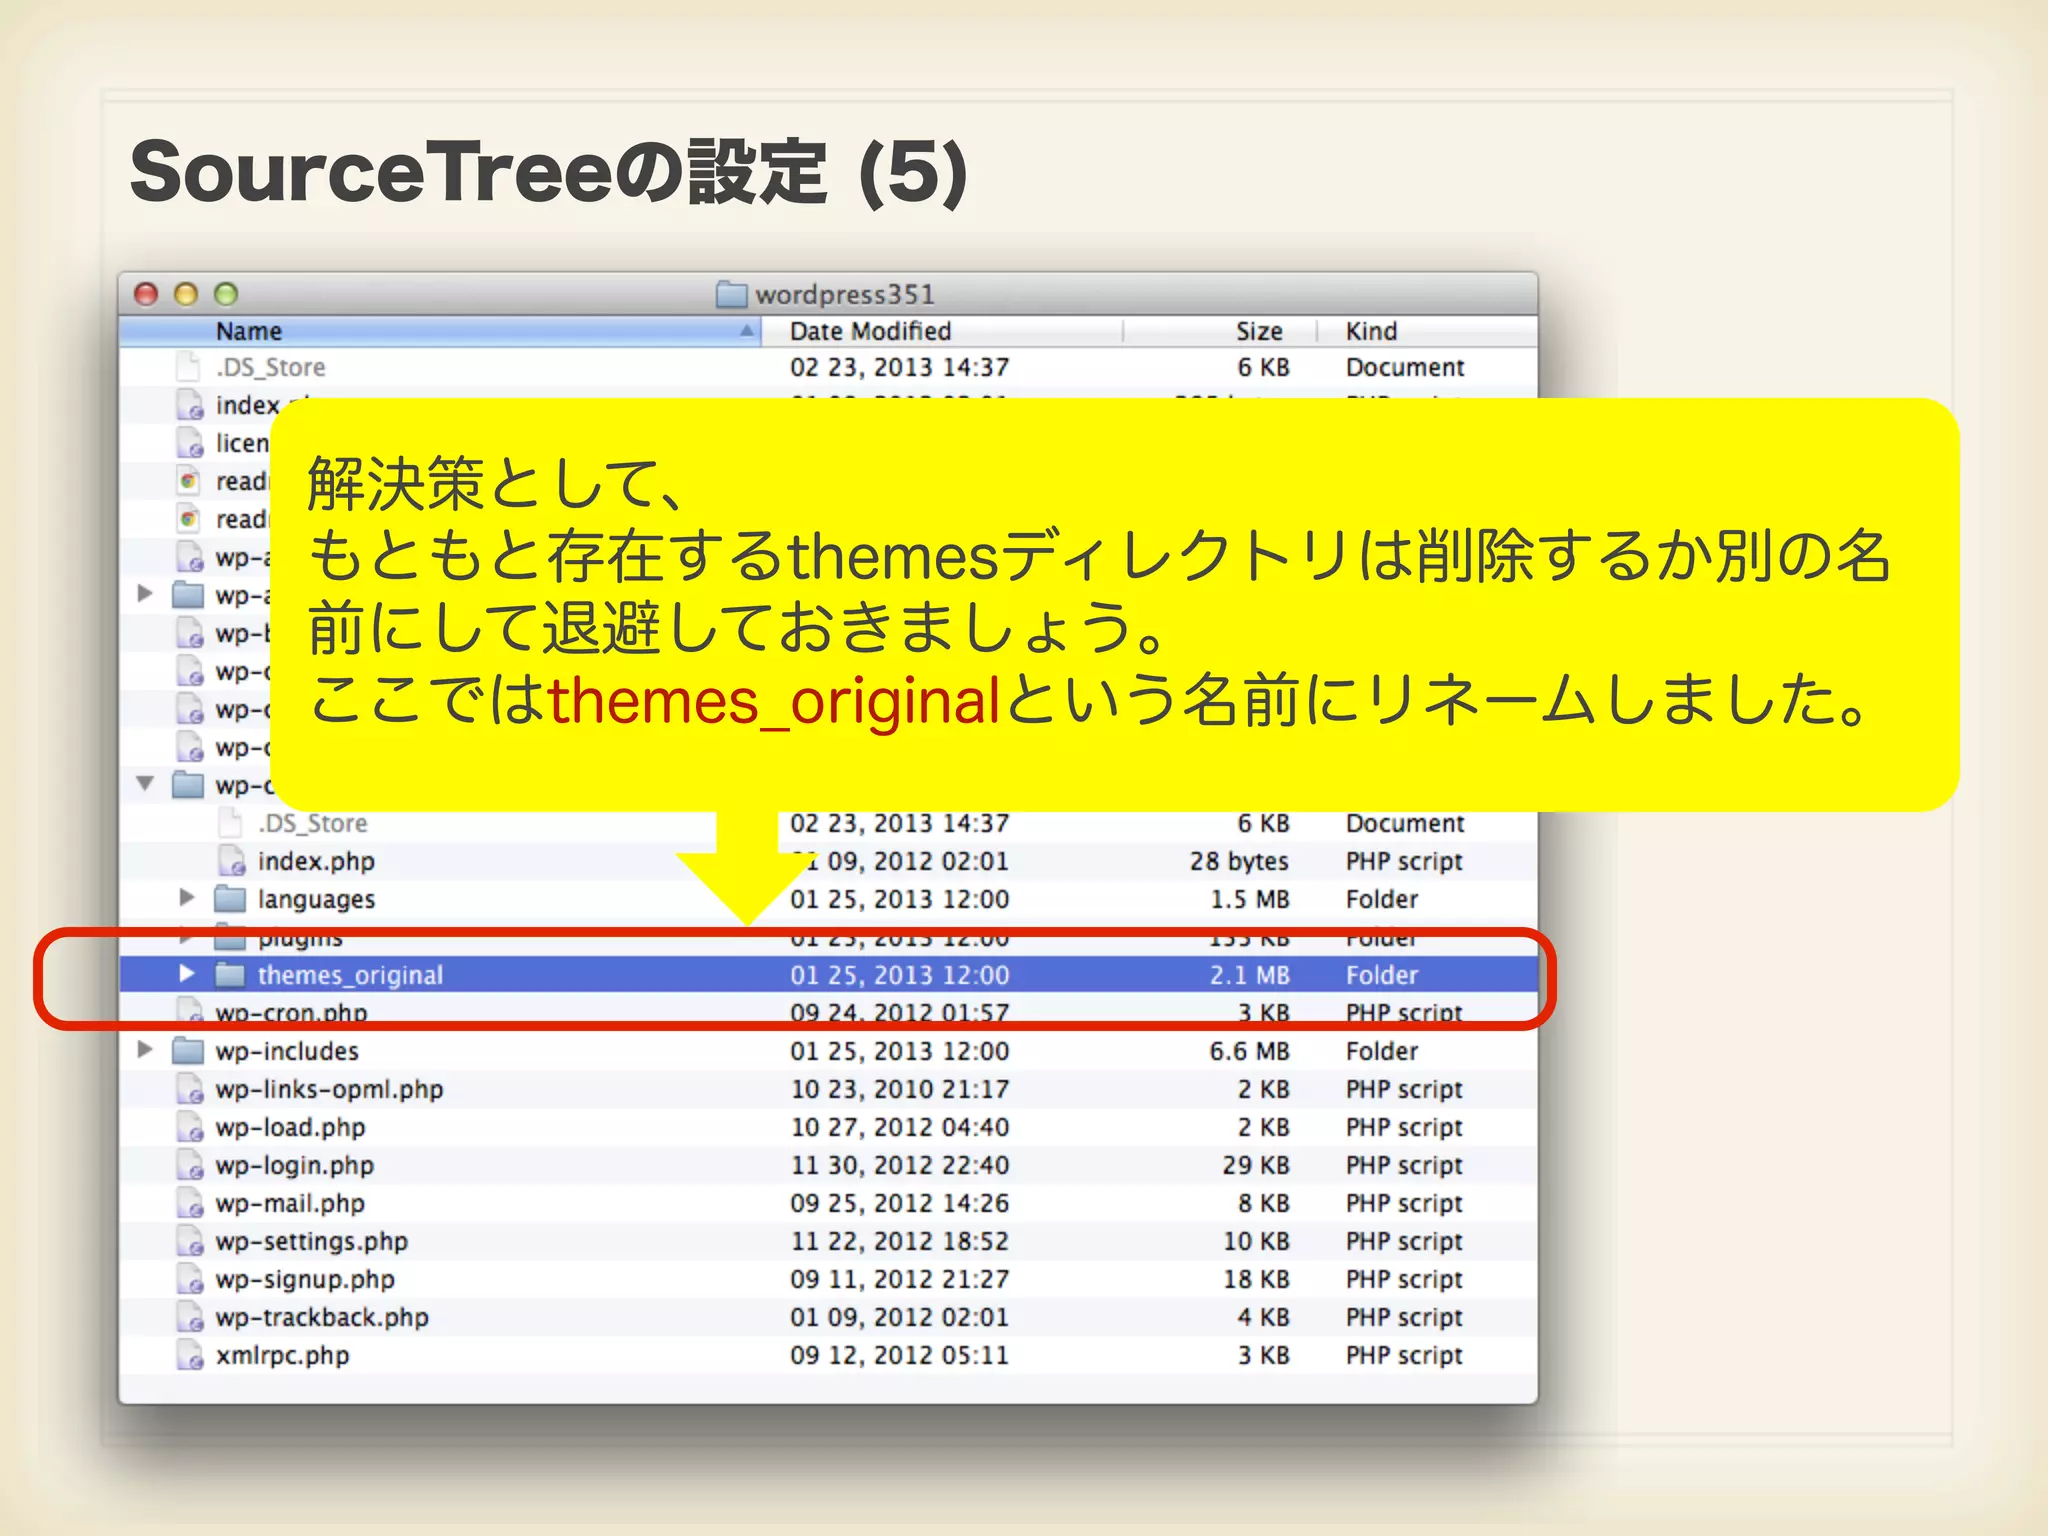
Task: Select the index.php inside wp-content
Action: pyautogui.click(x=316, y=861)
